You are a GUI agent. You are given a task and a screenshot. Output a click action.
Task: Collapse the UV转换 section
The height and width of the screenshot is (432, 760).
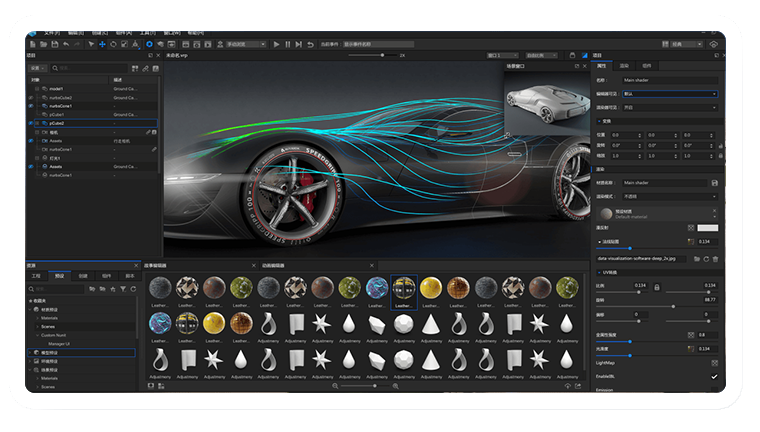point(600,272)
